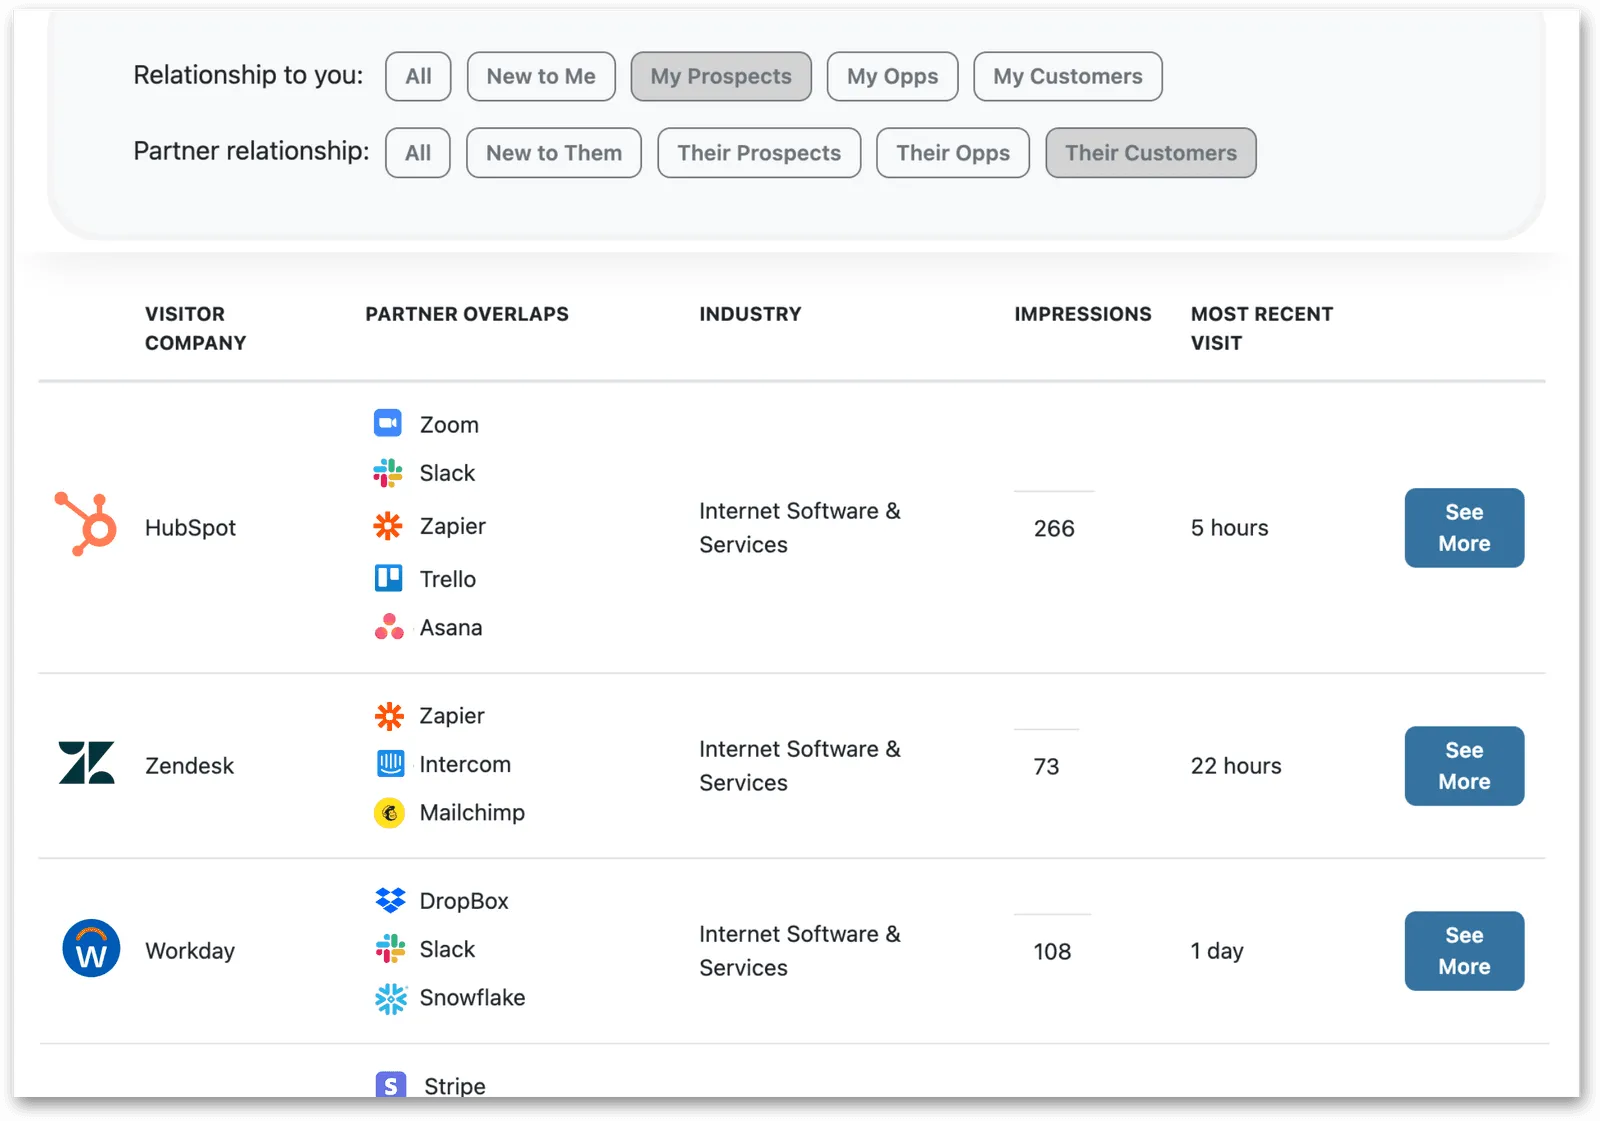Image resolution: width=1600 pixels, height=1121 pixels.
Task: Click the Workday company name
Action: (x=190, y=951)
